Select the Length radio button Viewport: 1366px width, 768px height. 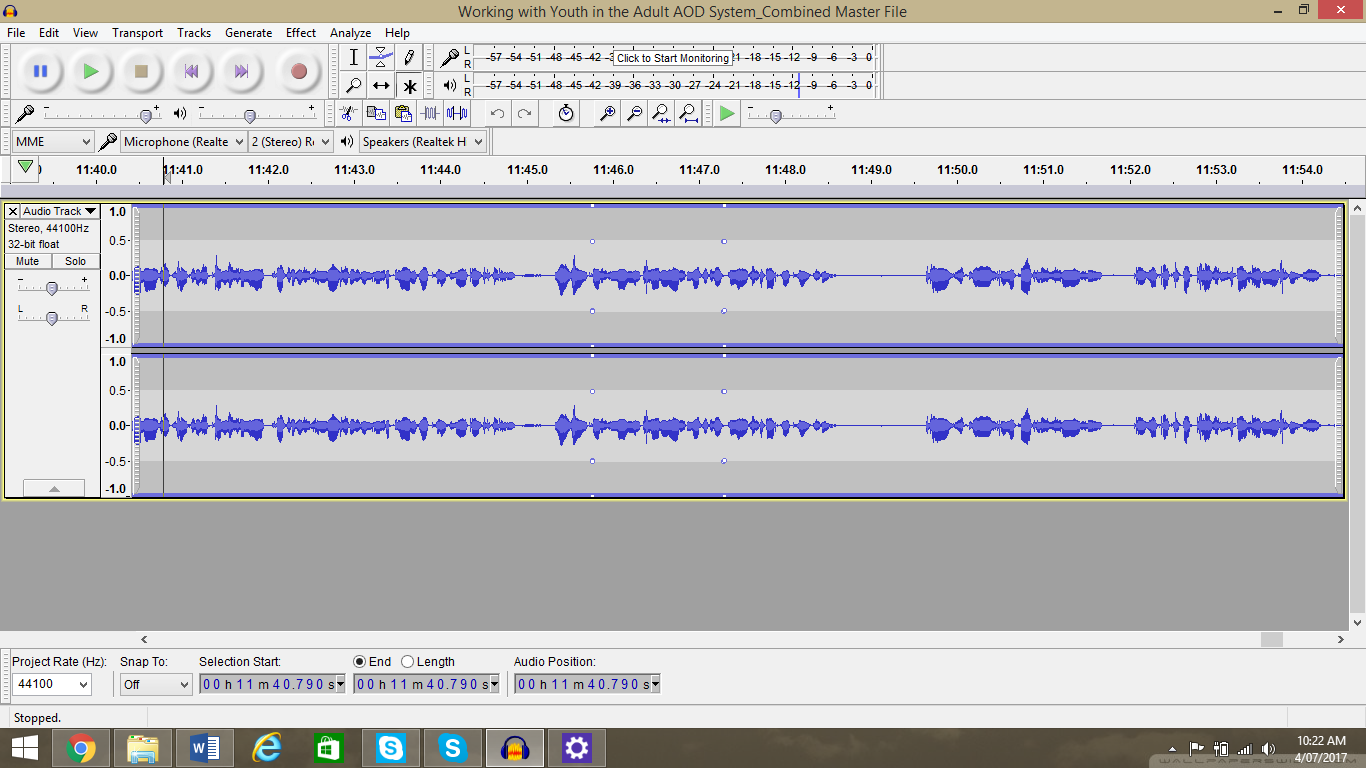[407, 661]
